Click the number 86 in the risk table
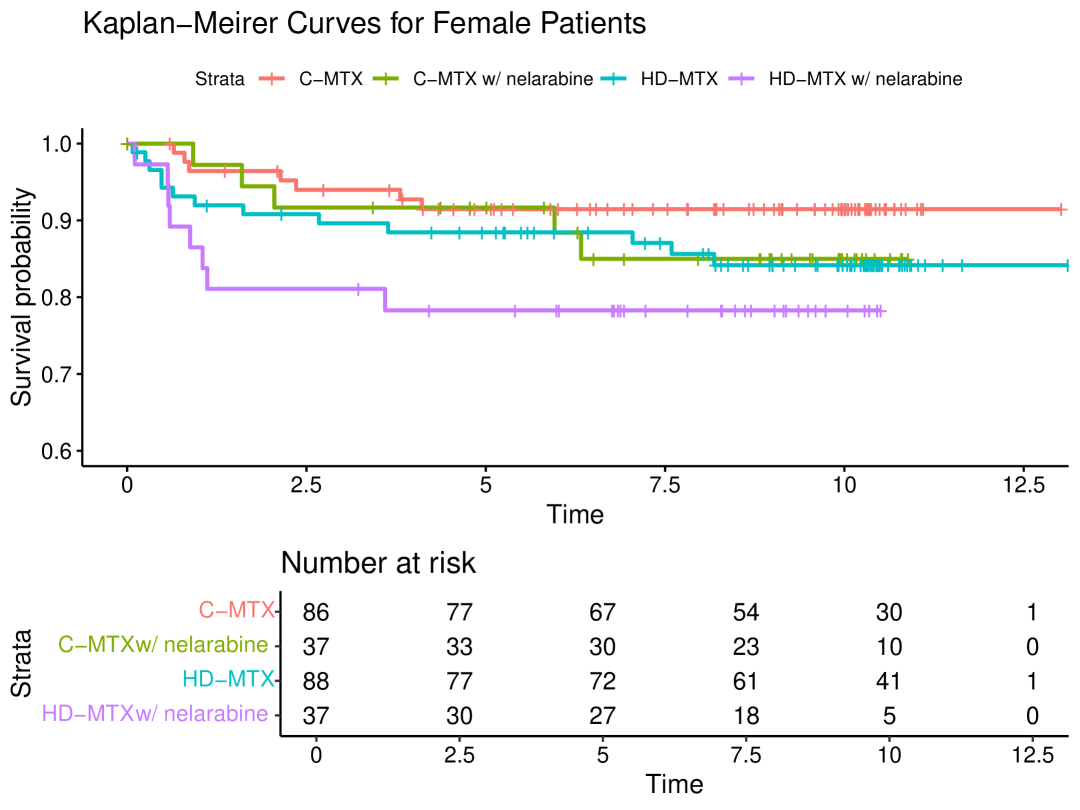This screenshot has width=1080, height=810. [317, 613]
